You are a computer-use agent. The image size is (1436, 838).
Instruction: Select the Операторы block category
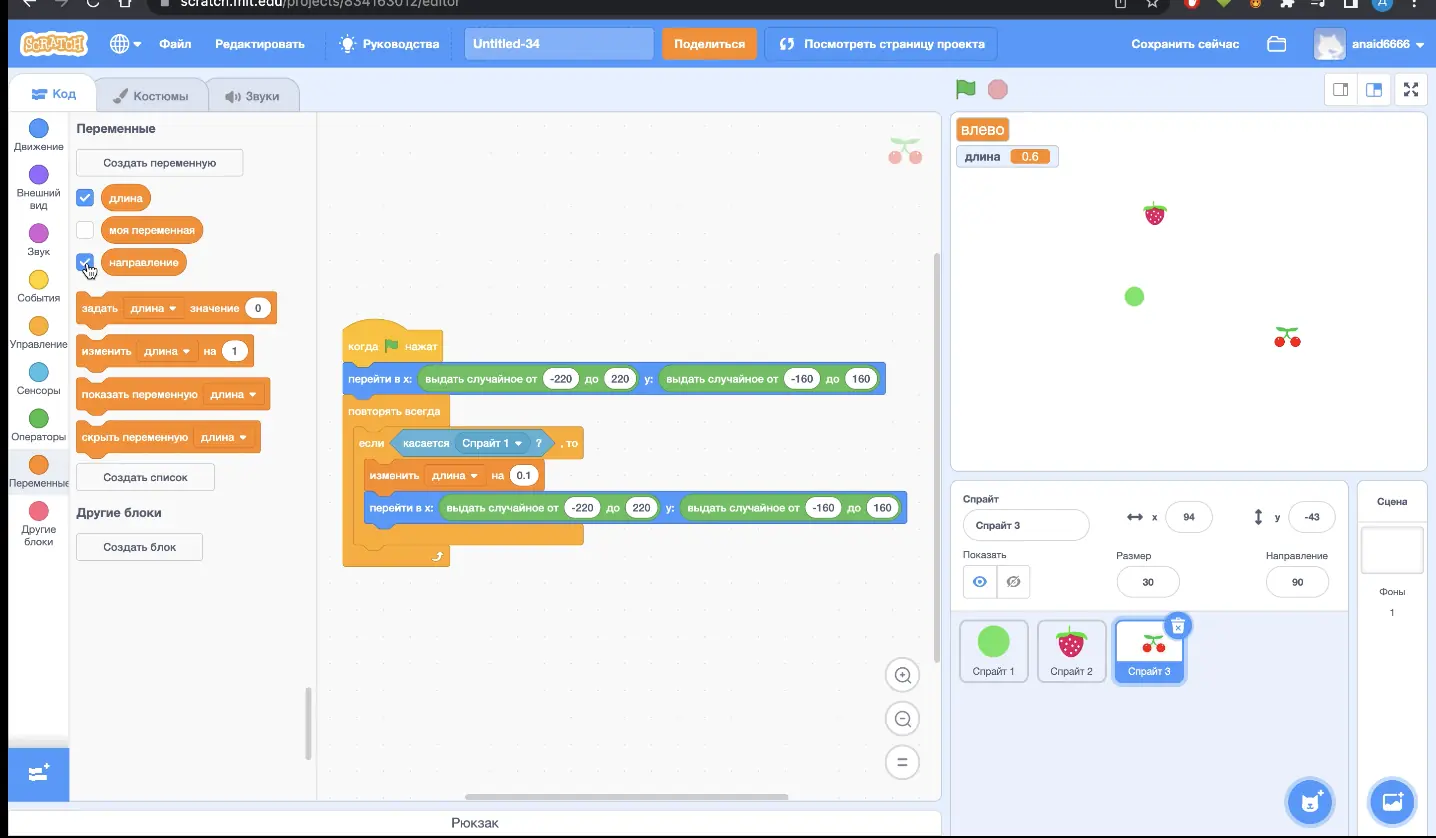point(39,425)
